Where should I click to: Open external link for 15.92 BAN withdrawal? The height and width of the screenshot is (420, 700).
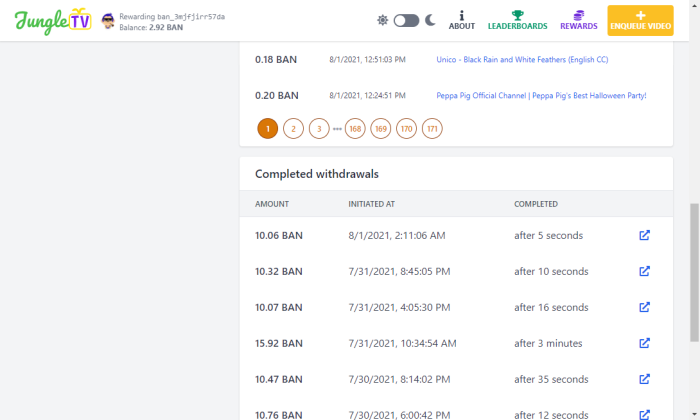(x=644, y=343)
